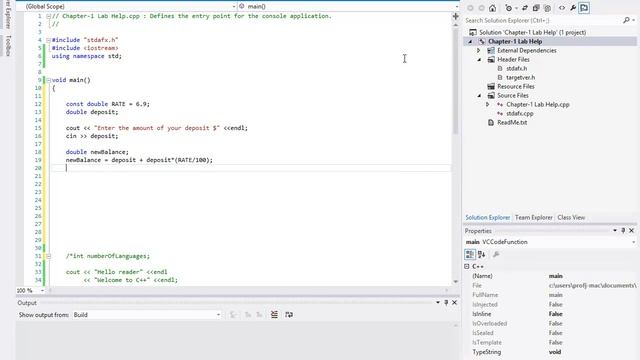The height and width of the screenshot is (360, 640).
Task: Collapse the Source Files folder
Action: [x=479, y=96]
